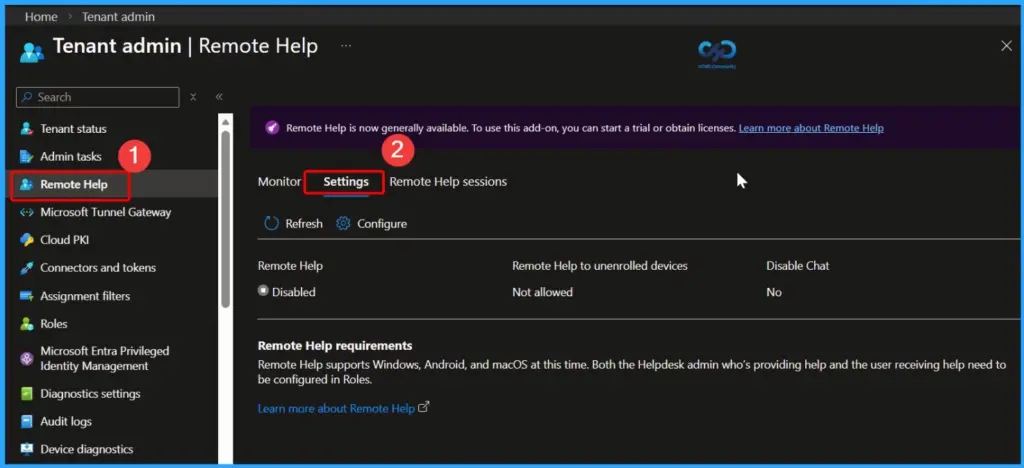Click the Assignment filters icon
The image size is (1024, 468).
27,296
